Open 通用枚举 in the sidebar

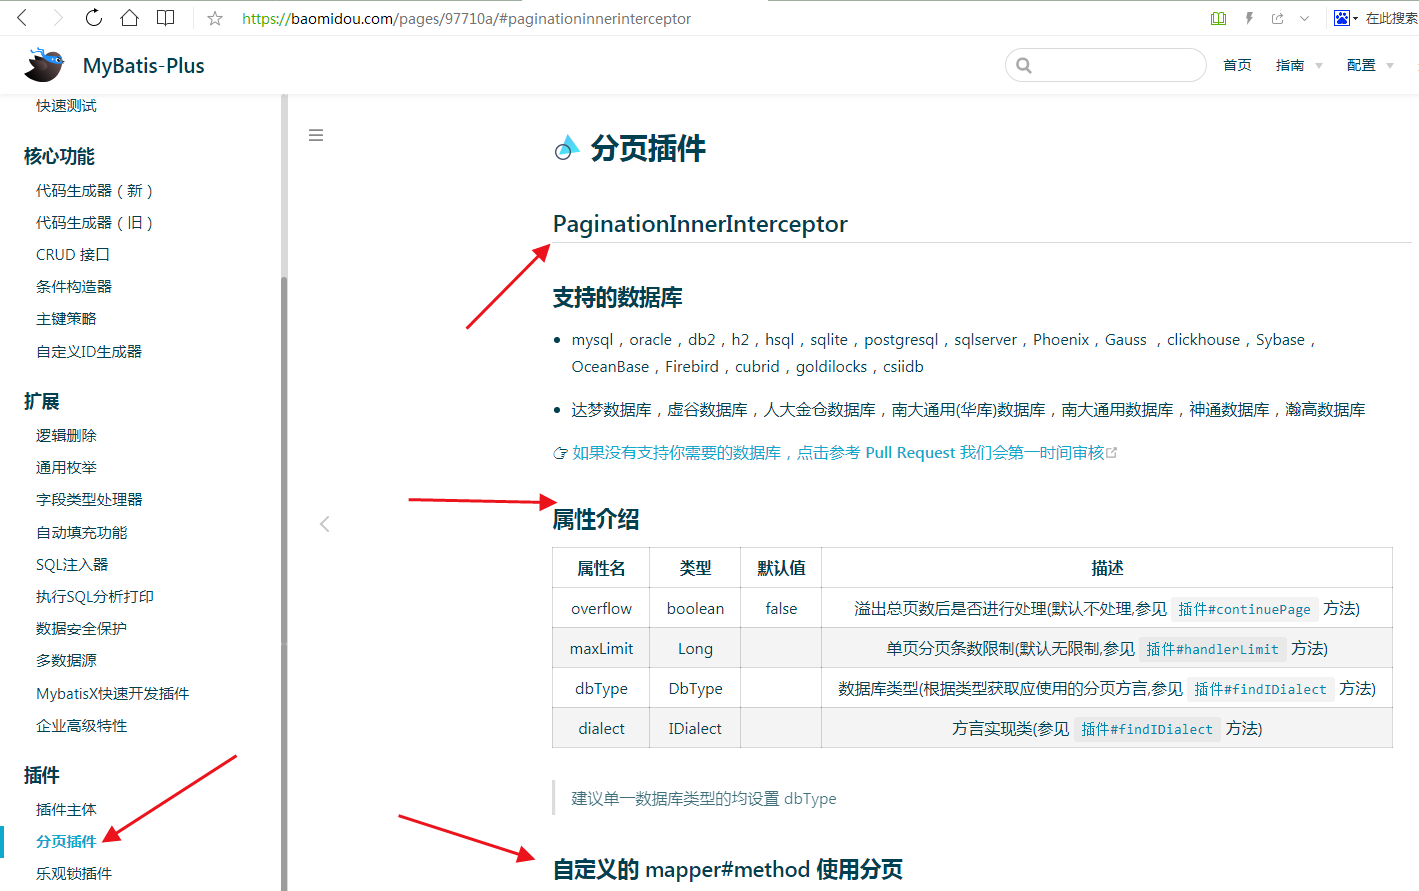66,467
